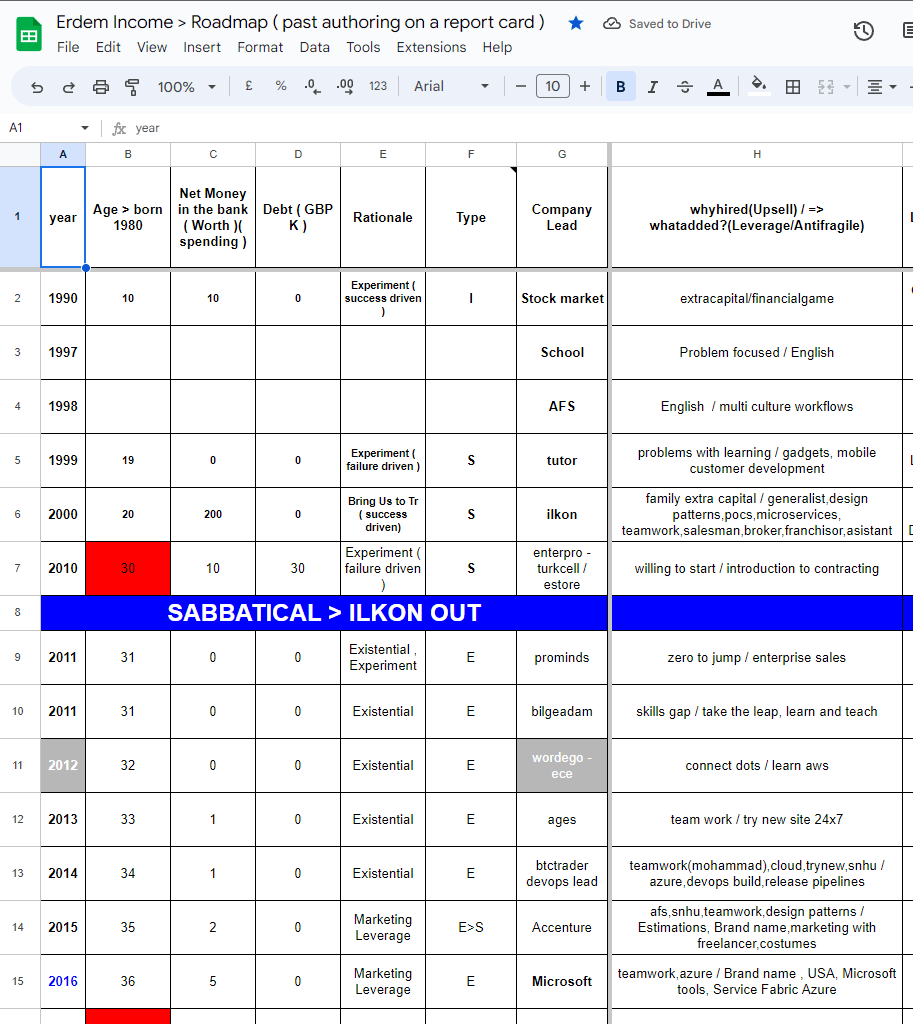This screenshot has width=913, height=1024.
Task: Open the borders tool
Action: point(793,86)
